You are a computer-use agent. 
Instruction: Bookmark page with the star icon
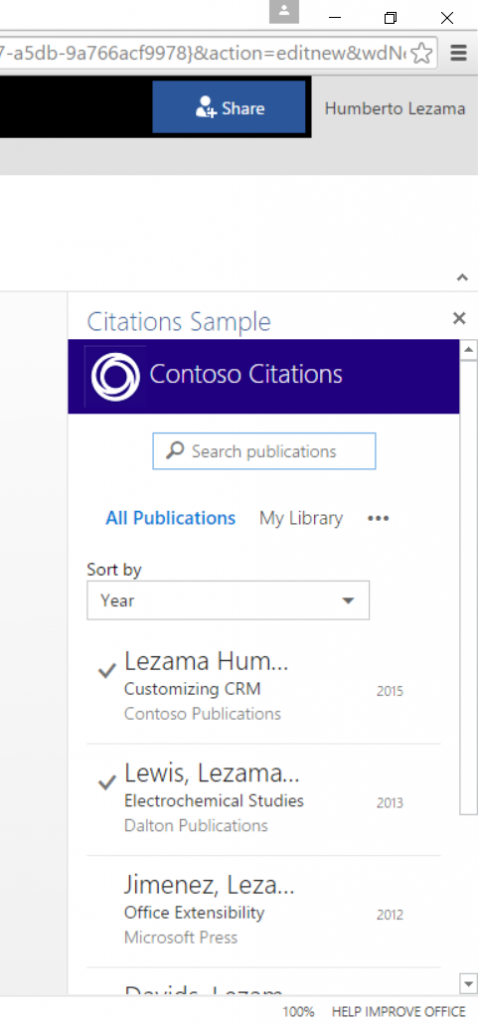click(422, 53)
